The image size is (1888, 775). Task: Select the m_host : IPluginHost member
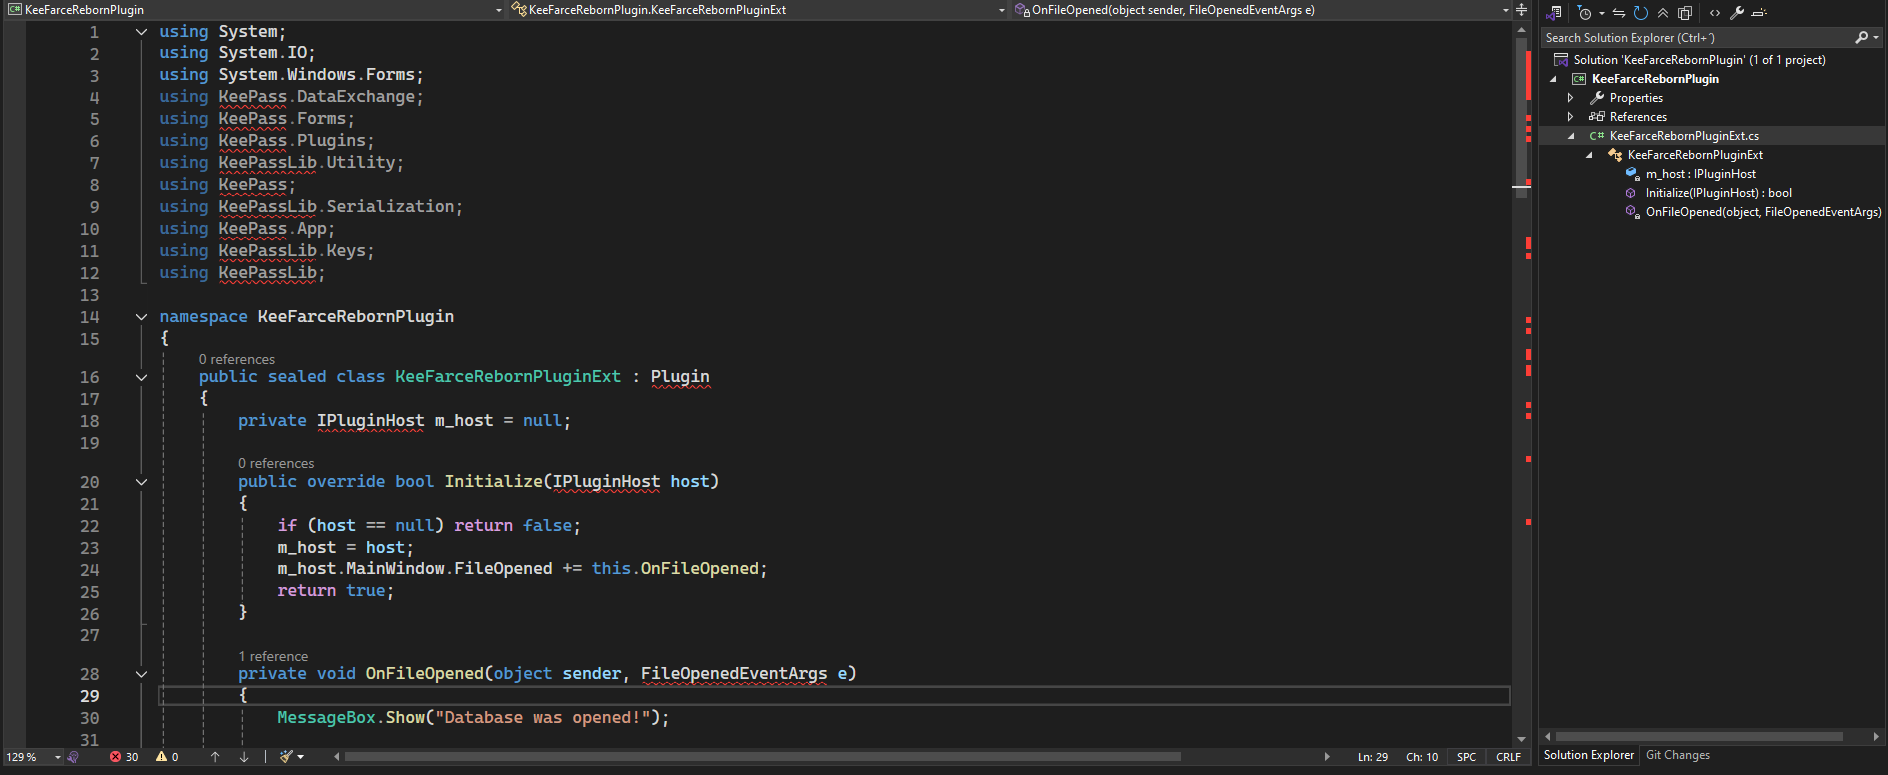click(x=1700, y=174)
